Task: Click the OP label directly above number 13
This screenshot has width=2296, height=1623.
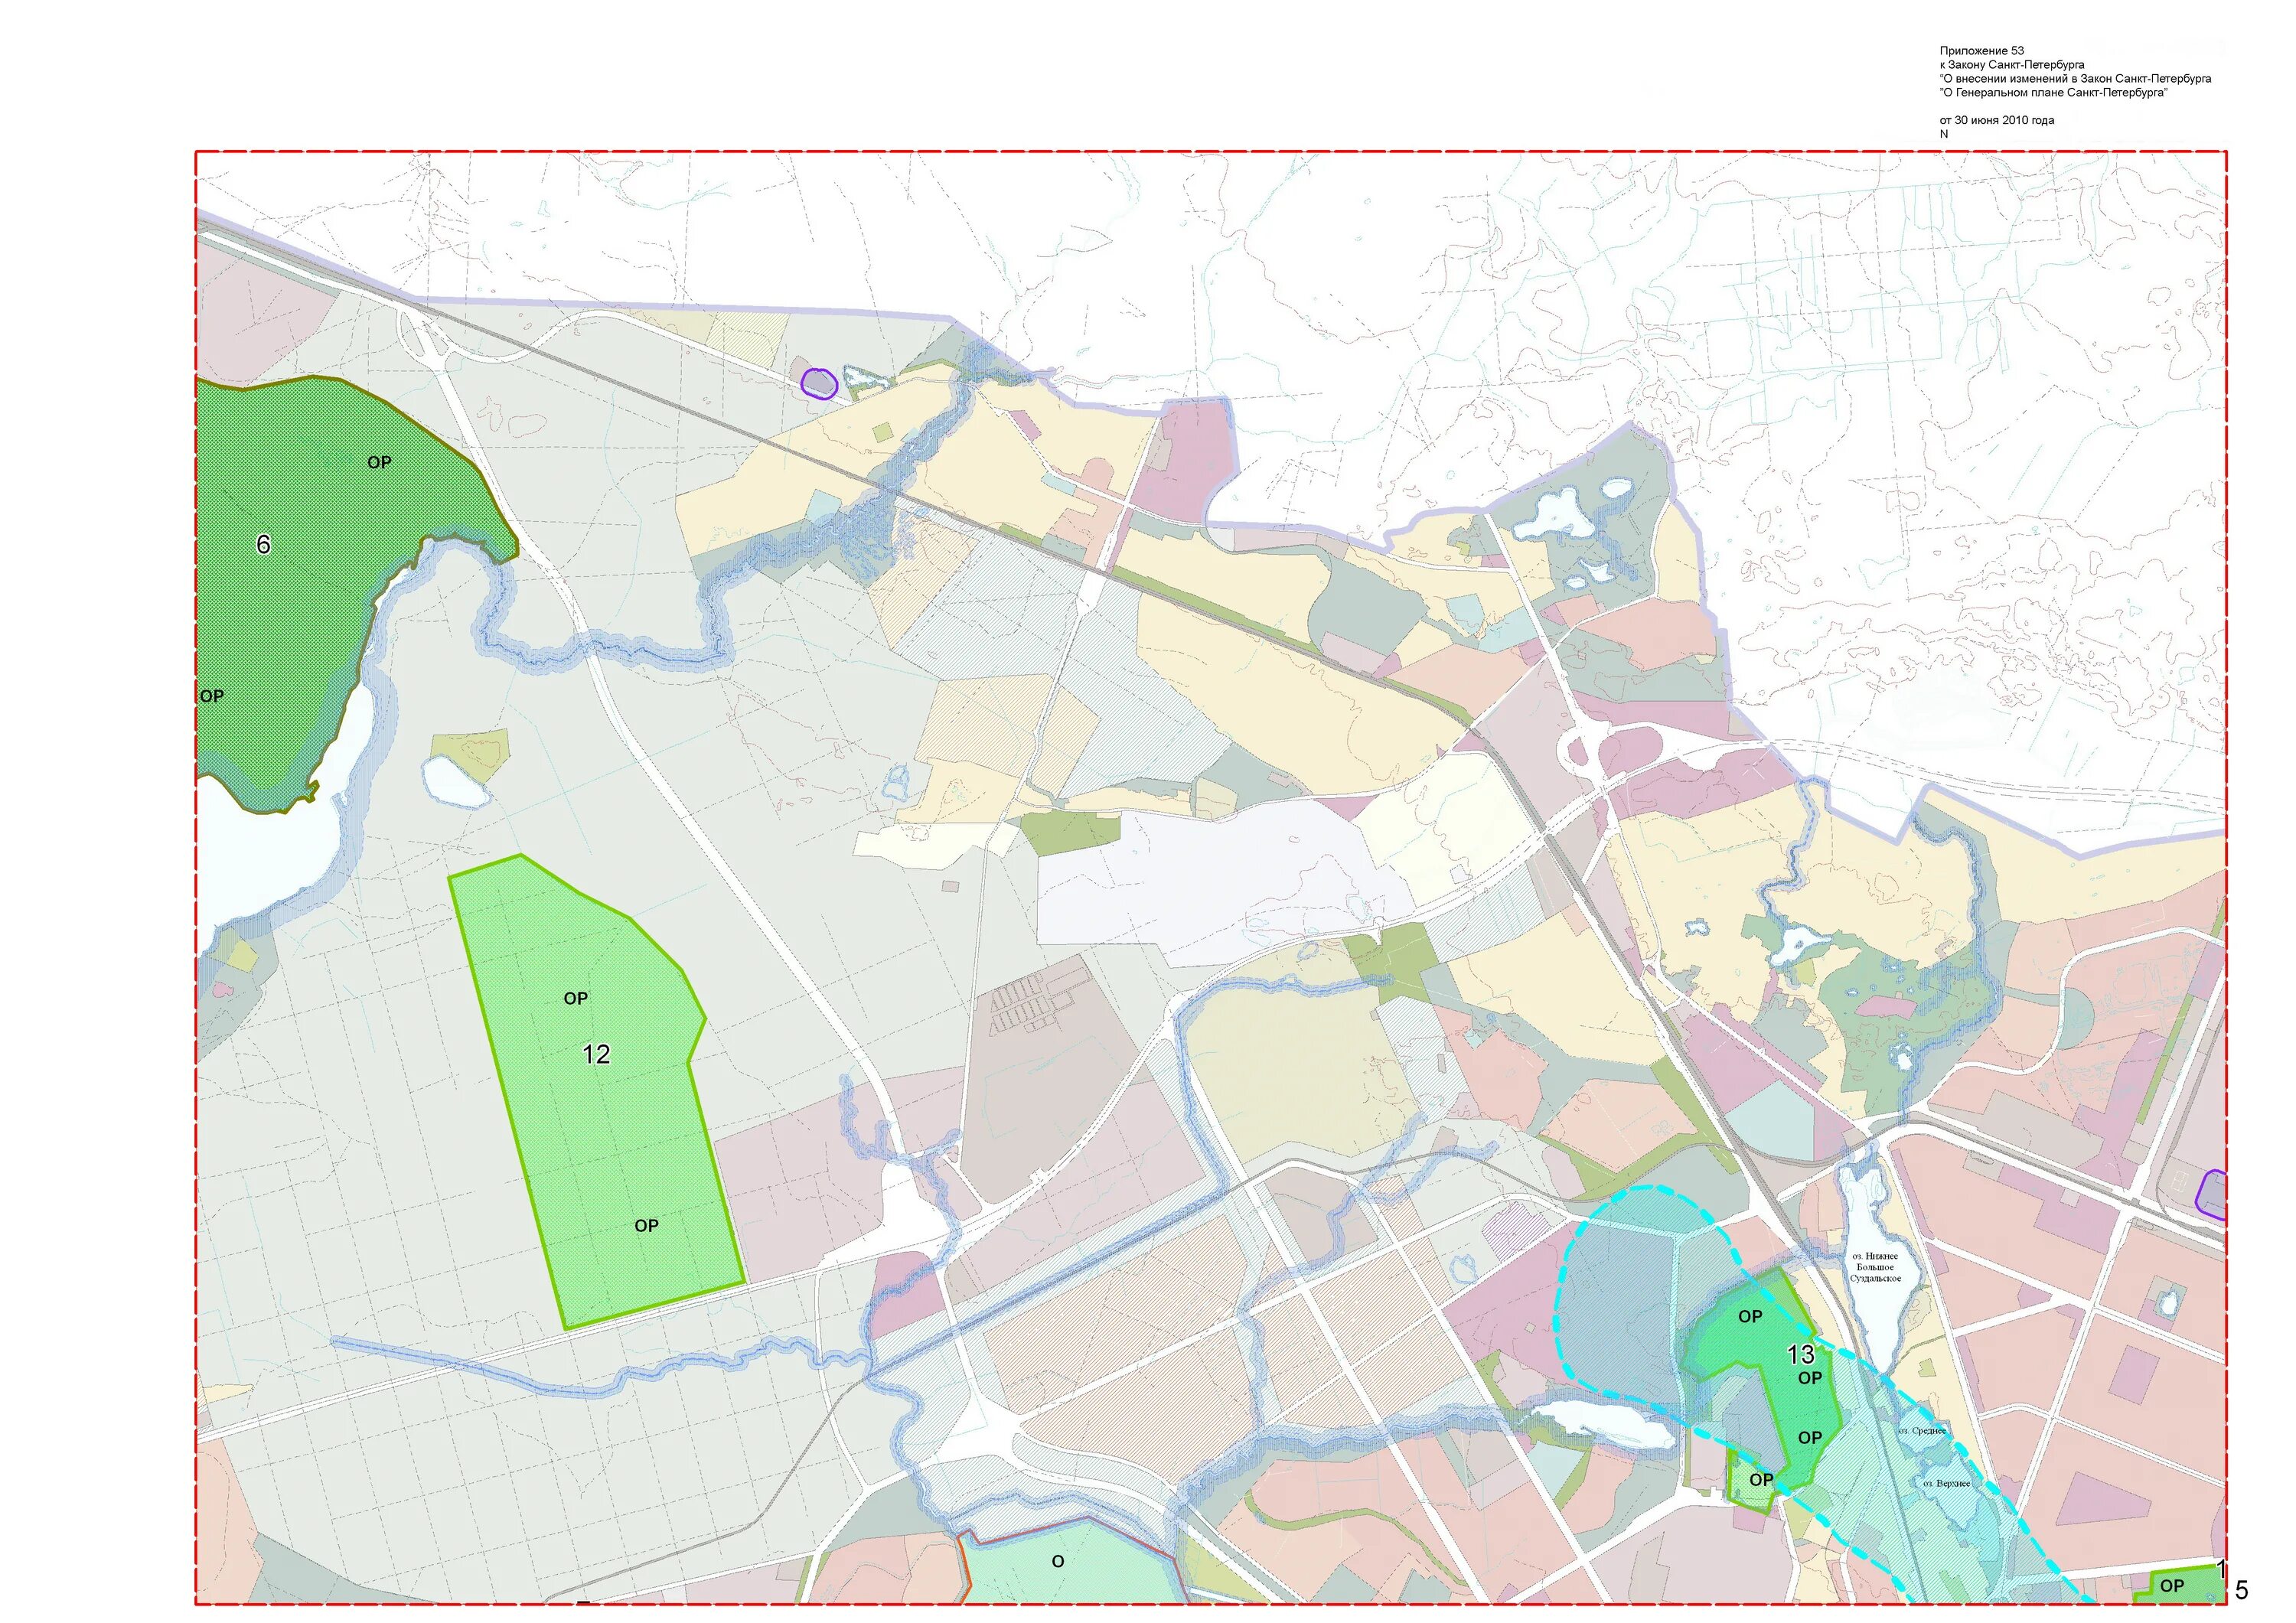Action: pos(1750,1317)
